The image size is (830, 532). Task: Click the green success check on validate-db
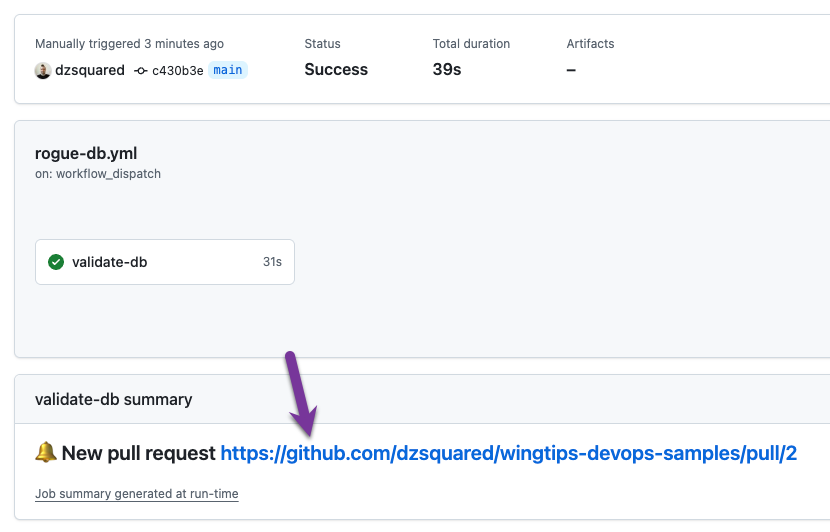tap(56, 262)
